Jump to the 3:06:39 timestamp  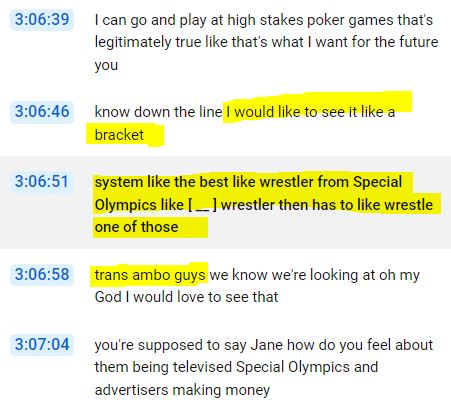[42, 19]
